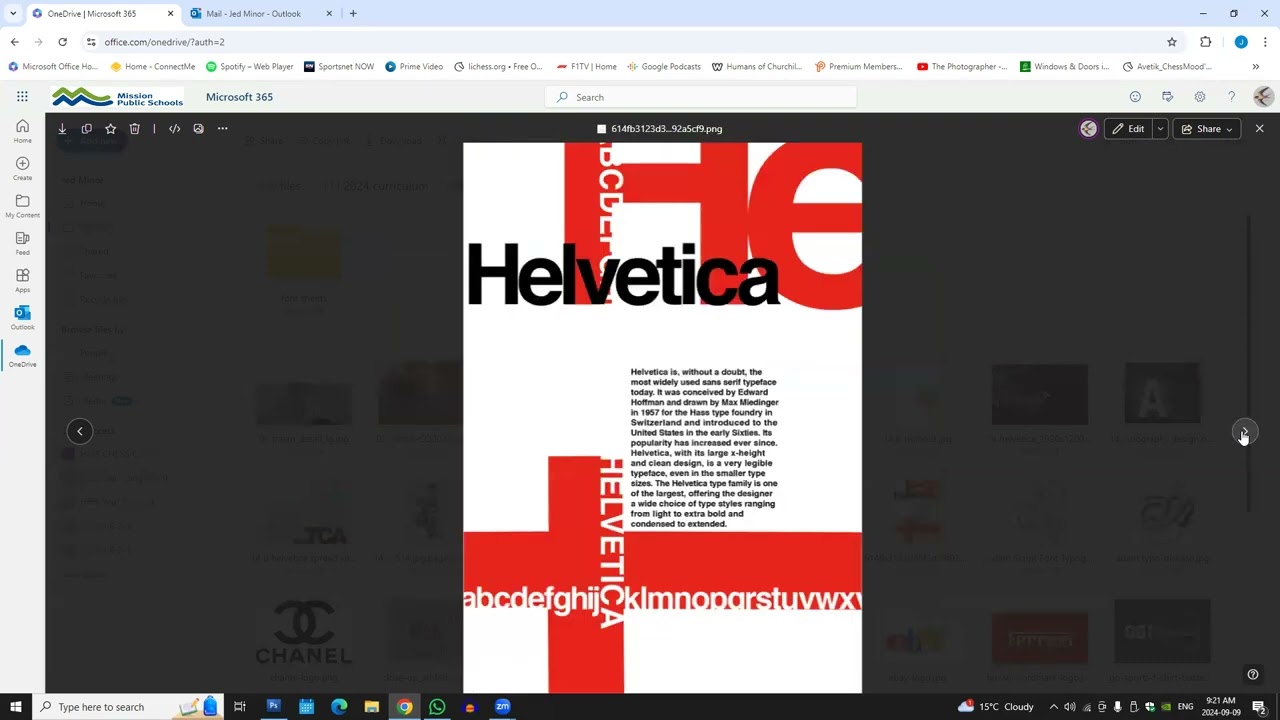Click the embed code icon
This screenshot has width=1280, height=720.
[x=174, y=129]
